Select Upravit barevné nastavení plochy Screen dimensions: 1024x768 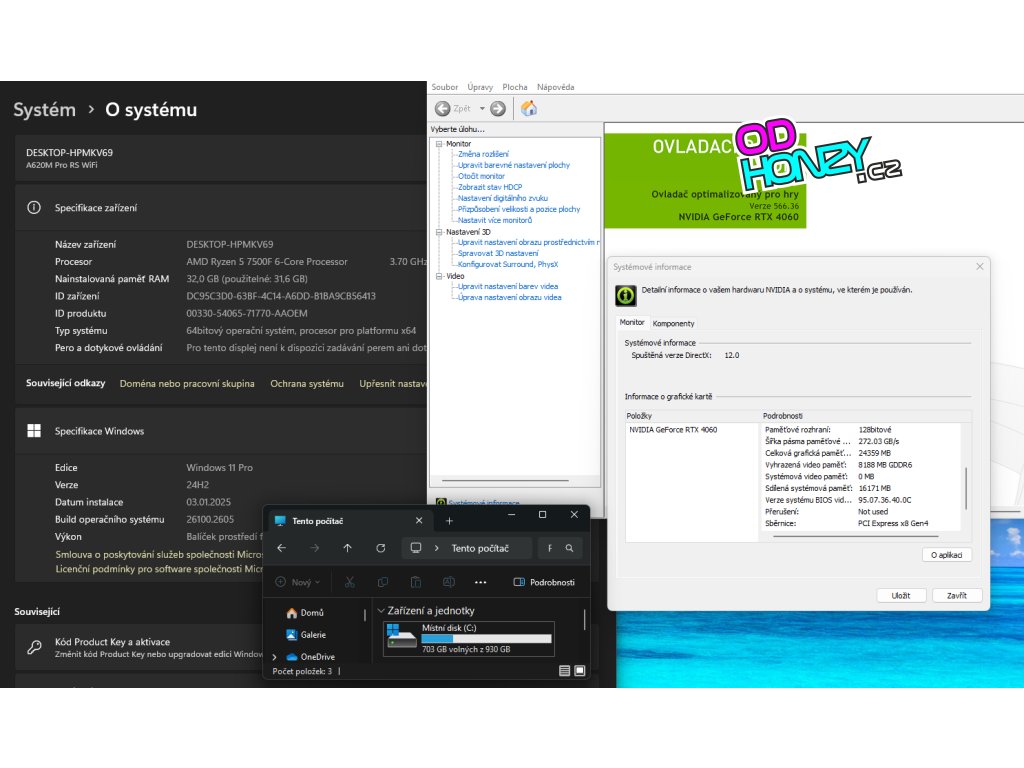[513, 165]
